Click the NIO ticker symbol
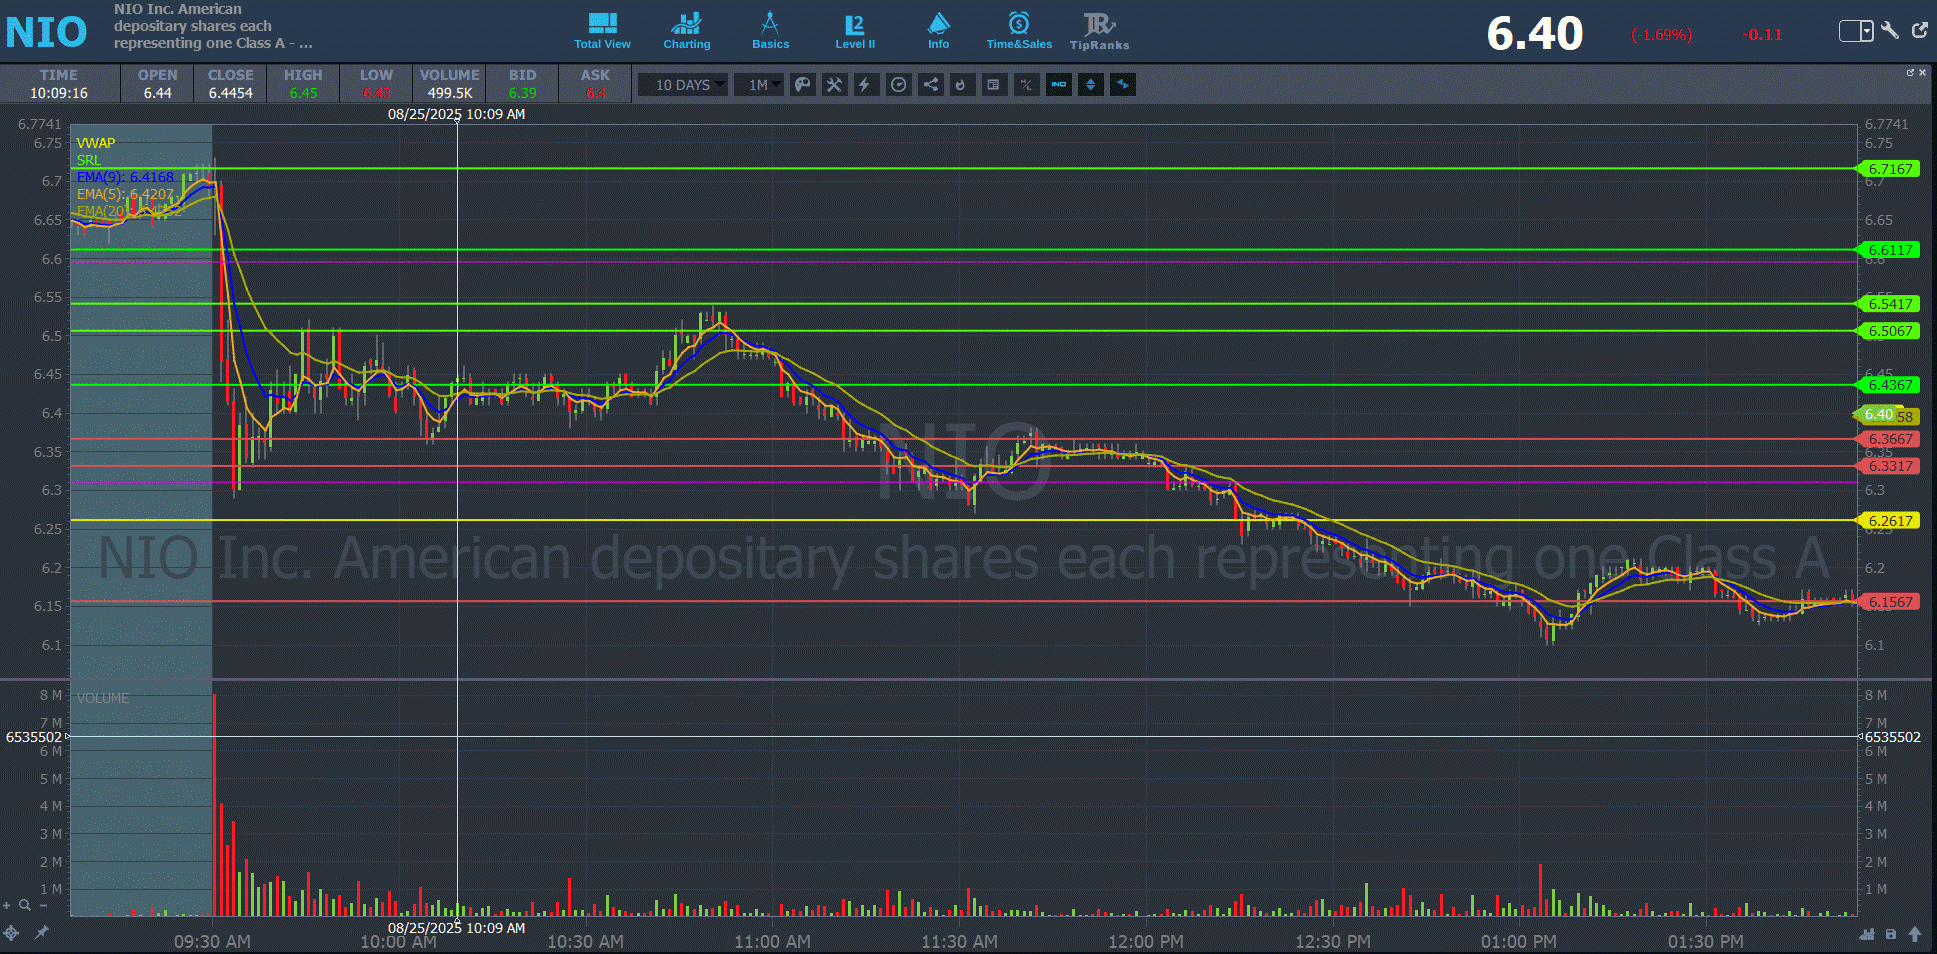Viewport: 1937px width, 954px height. click(46, 33)
